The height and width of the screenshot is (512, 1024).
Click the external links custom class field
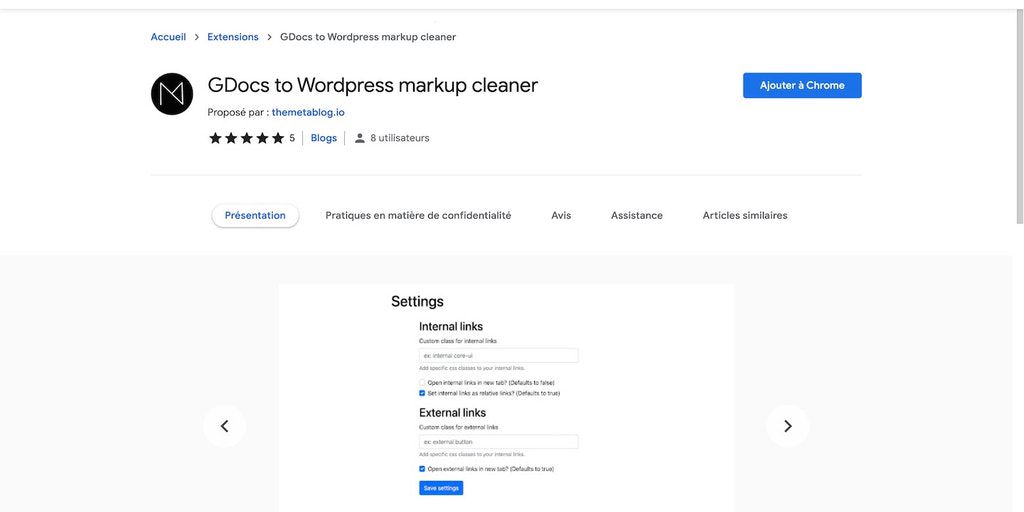tap(498, 441)
